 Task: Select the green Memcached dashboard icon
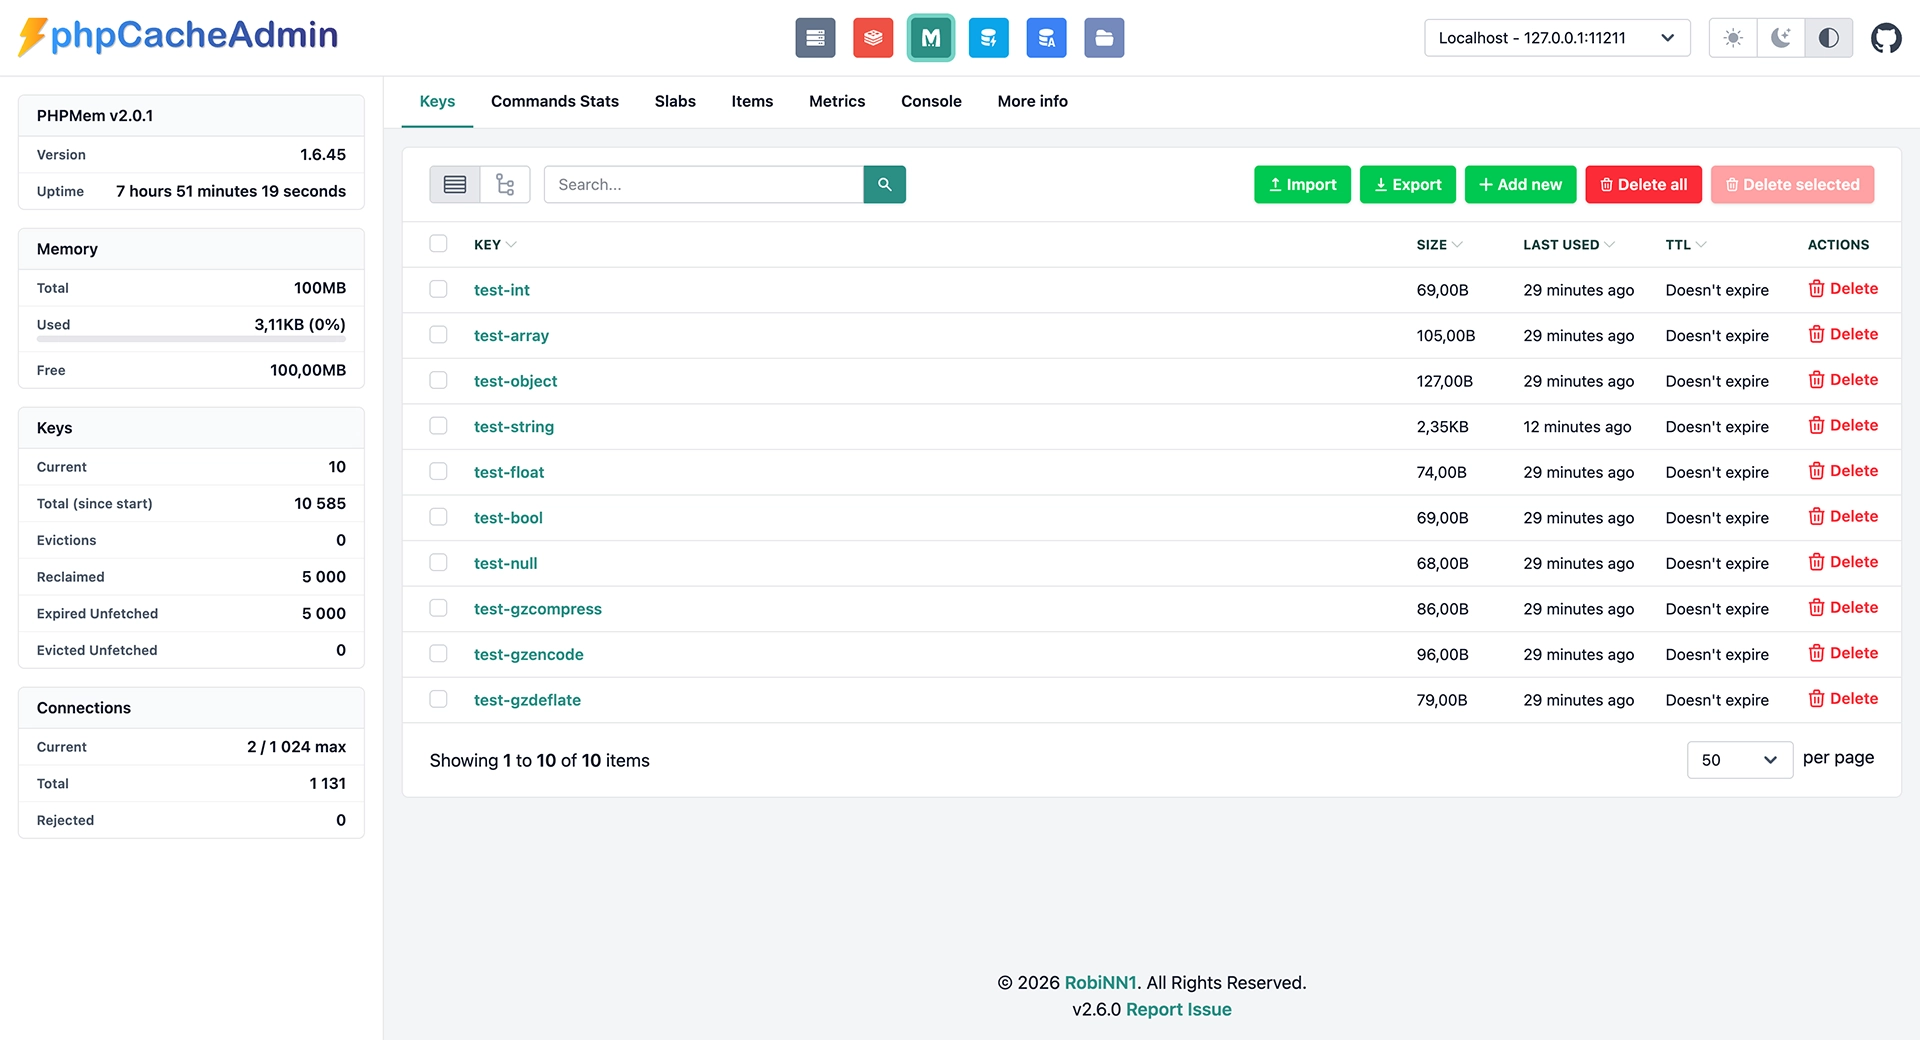coord(931,38)
